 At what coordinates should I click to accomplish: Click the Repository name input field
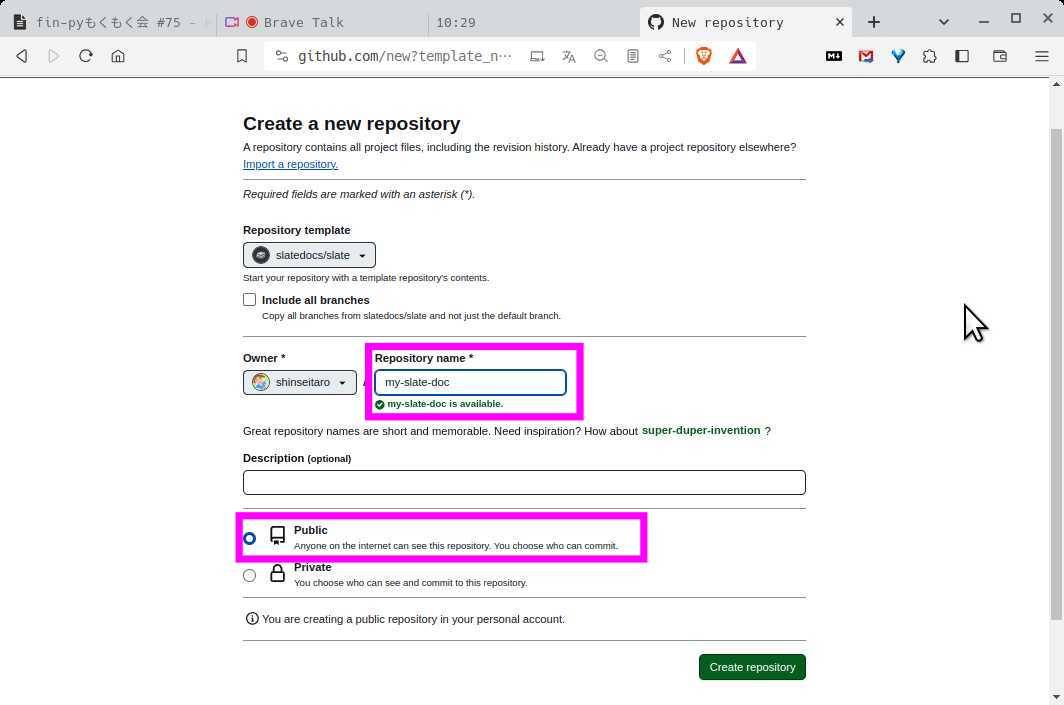click(x=470, y=383)
